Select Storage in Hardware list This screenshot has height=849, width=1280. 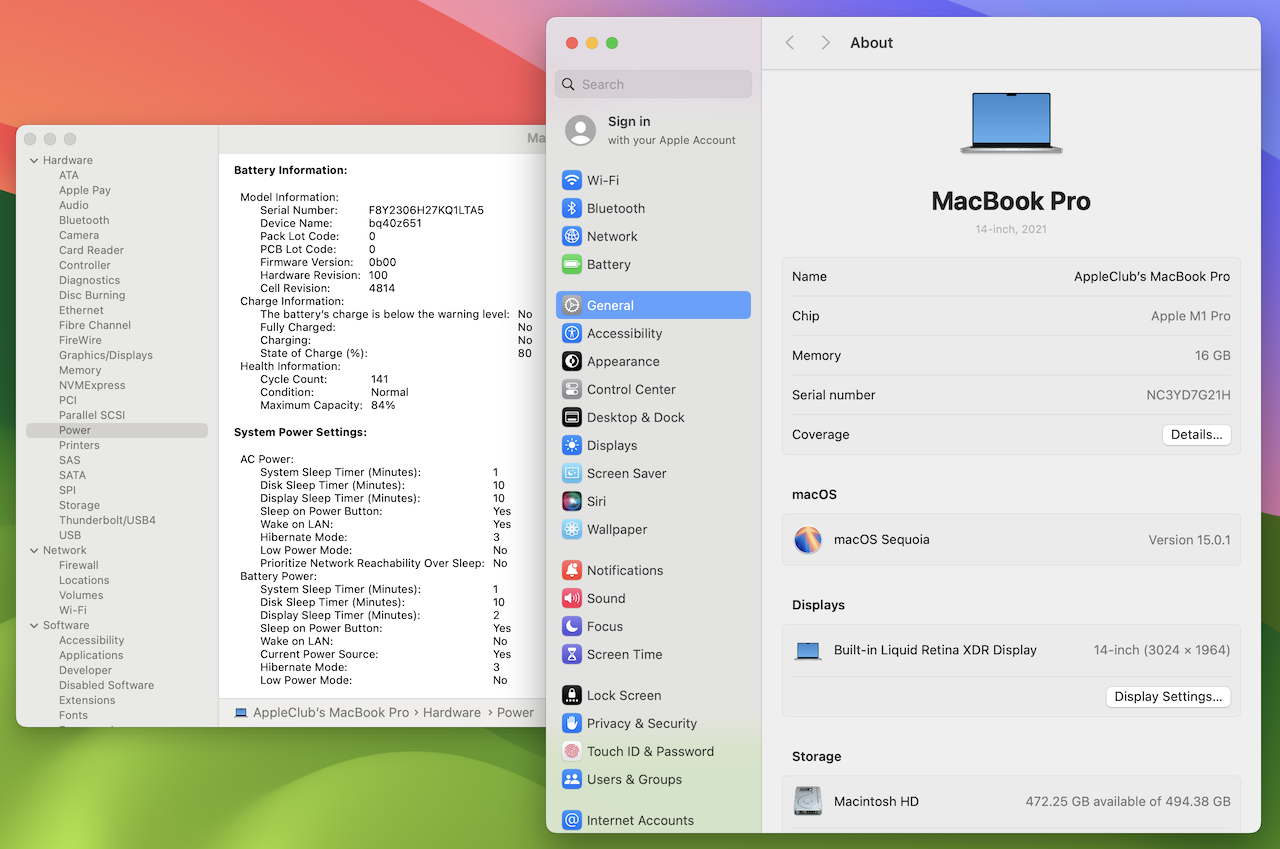79,505
